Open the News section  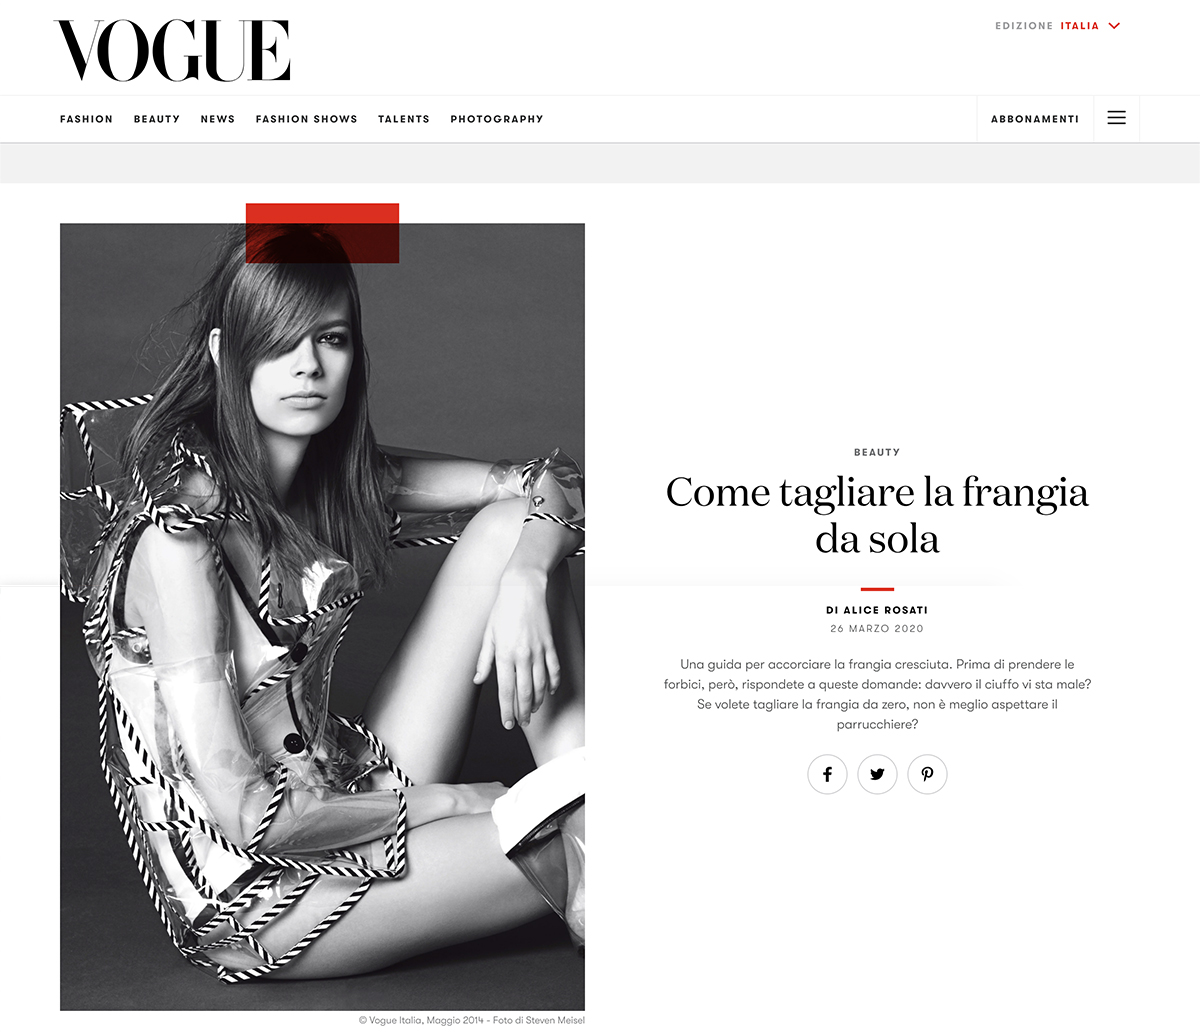[217, 119]
